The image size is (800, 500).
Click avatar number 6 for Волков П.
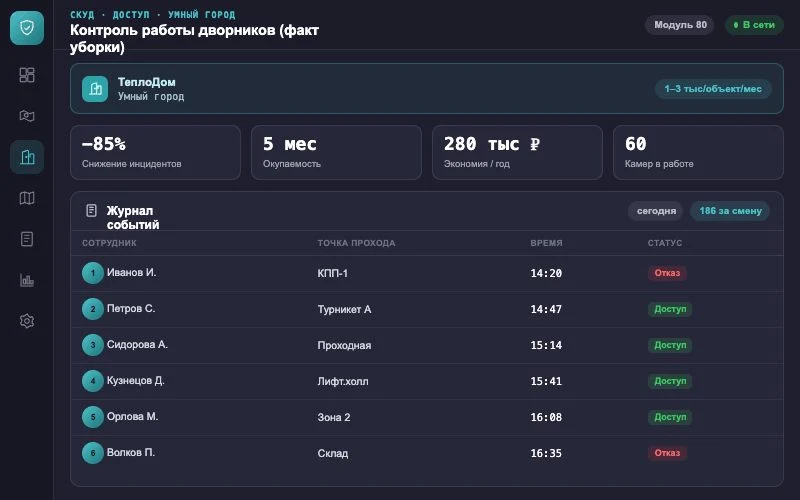tap(93, 453)
